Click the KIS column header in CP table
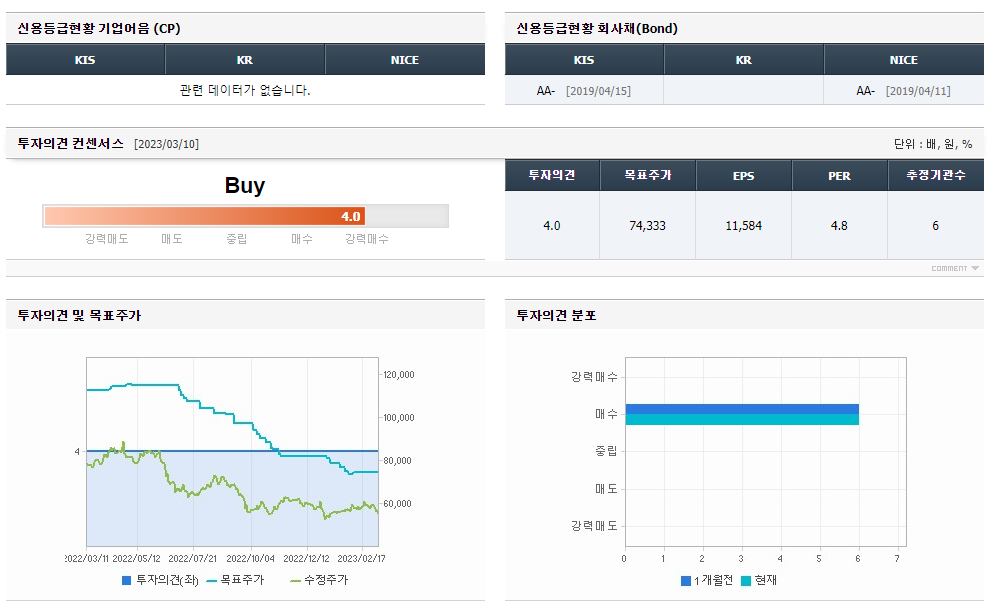The image size is (989, 612). pyautogui.click(x=85, y=60)
